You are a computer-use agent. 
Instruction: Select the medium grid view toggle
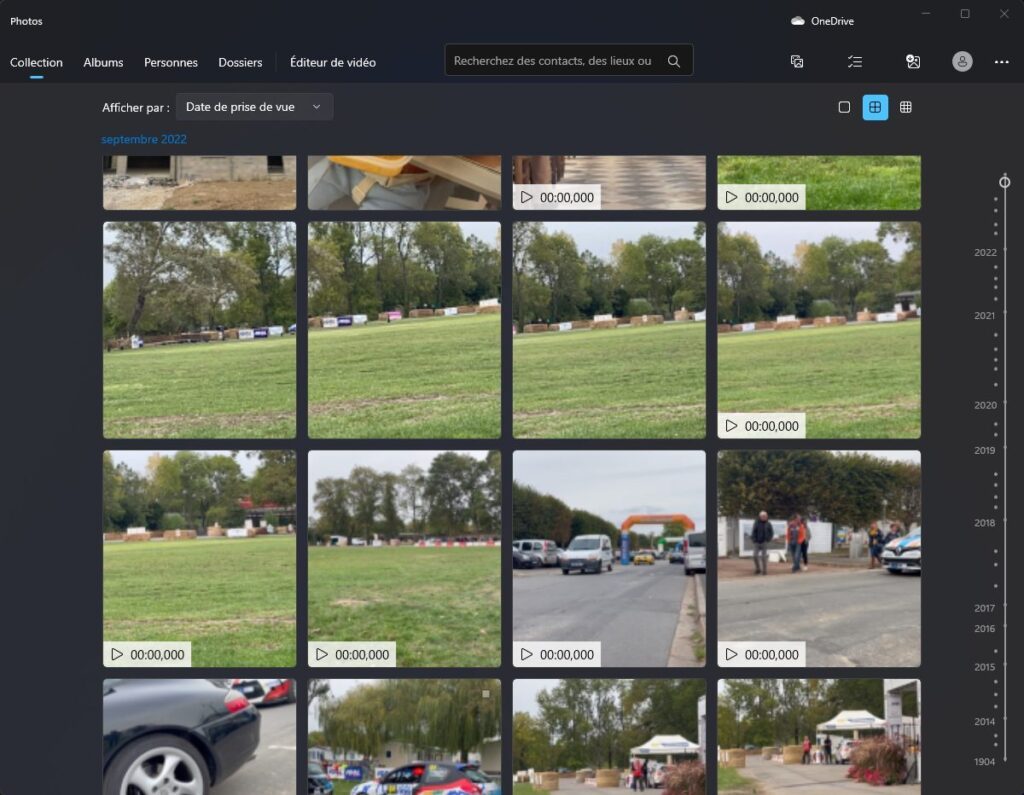coord(875,107)
